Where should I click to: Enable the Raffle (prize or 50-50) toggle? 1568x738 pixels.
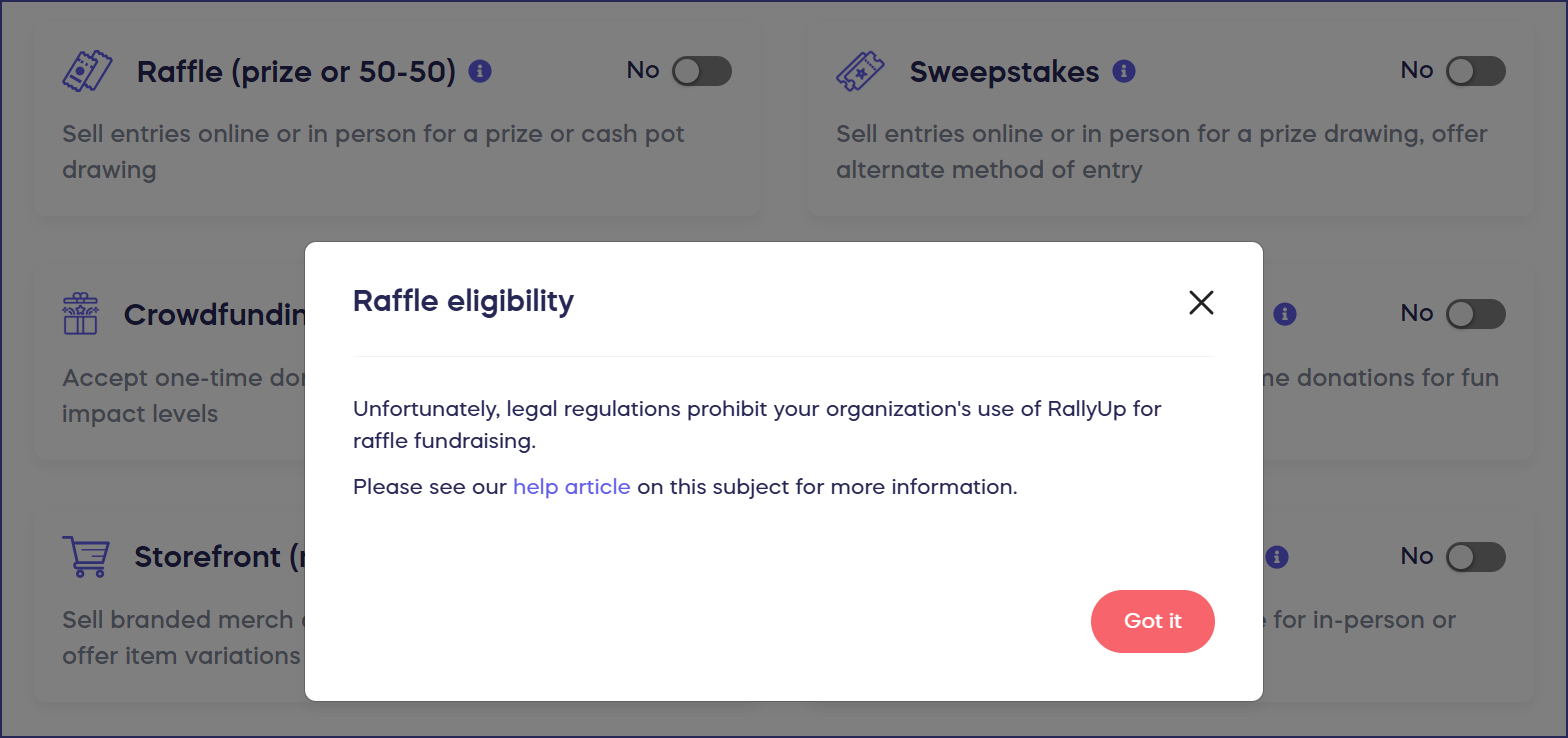[701, 71]
